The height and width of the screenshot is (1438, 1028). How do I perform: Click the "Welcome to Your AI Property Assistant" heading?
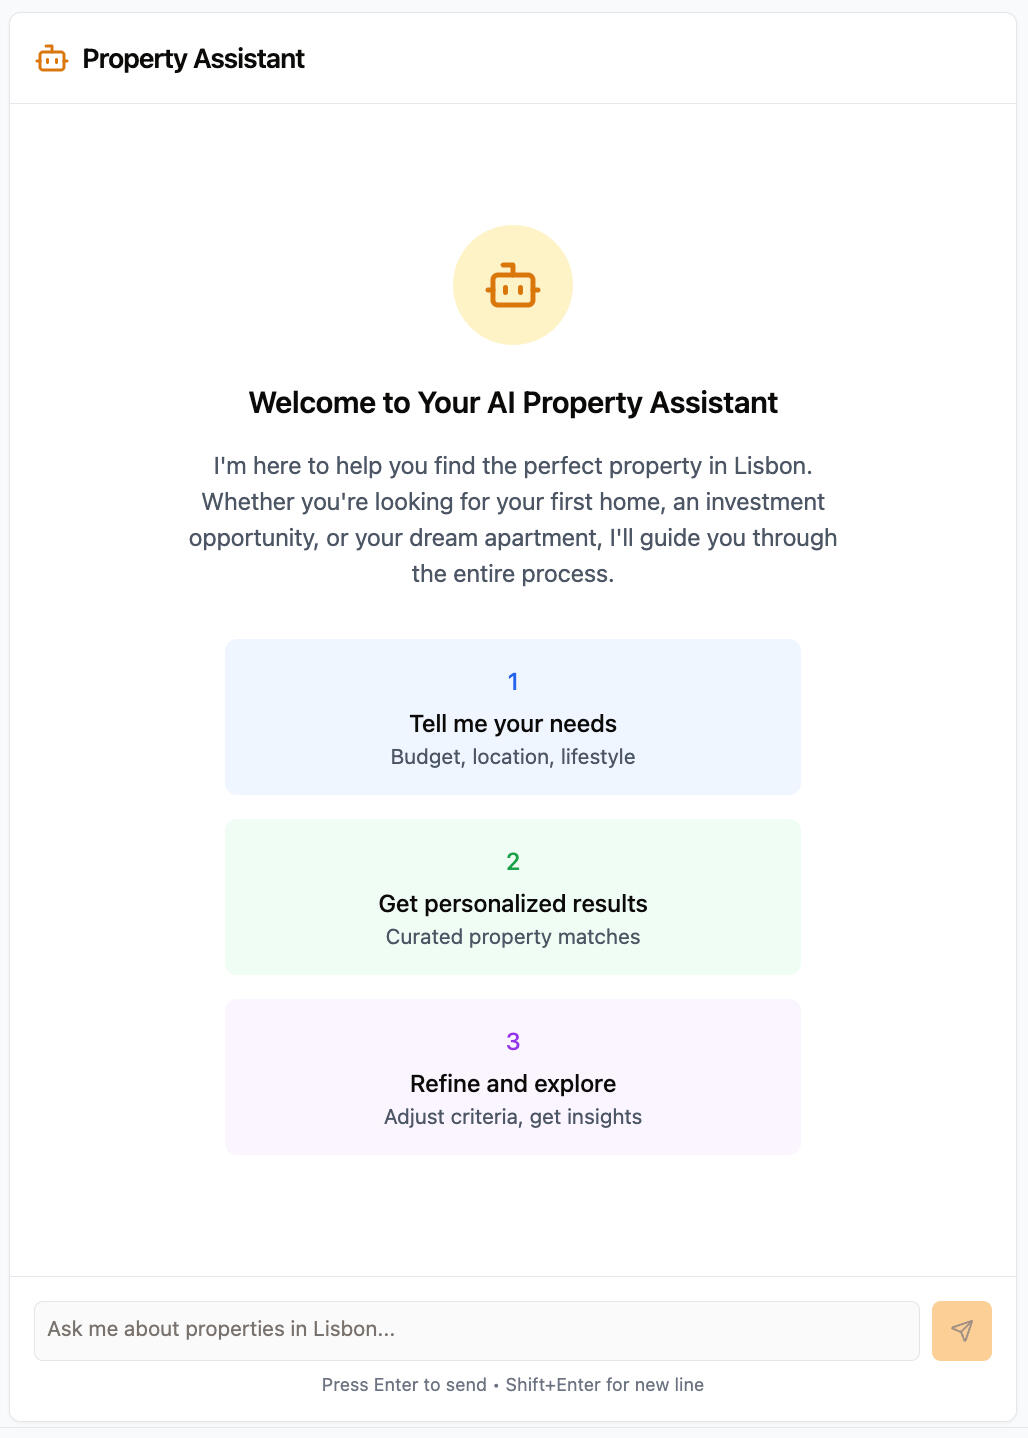(513, 403)
